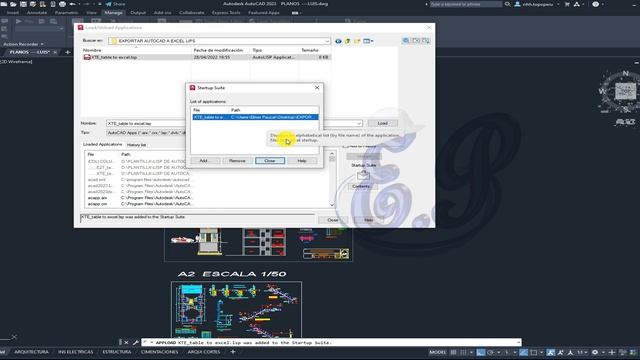Switch to CIMENTACIONES layout tab
640x360 pixels.
click(160, 352)
